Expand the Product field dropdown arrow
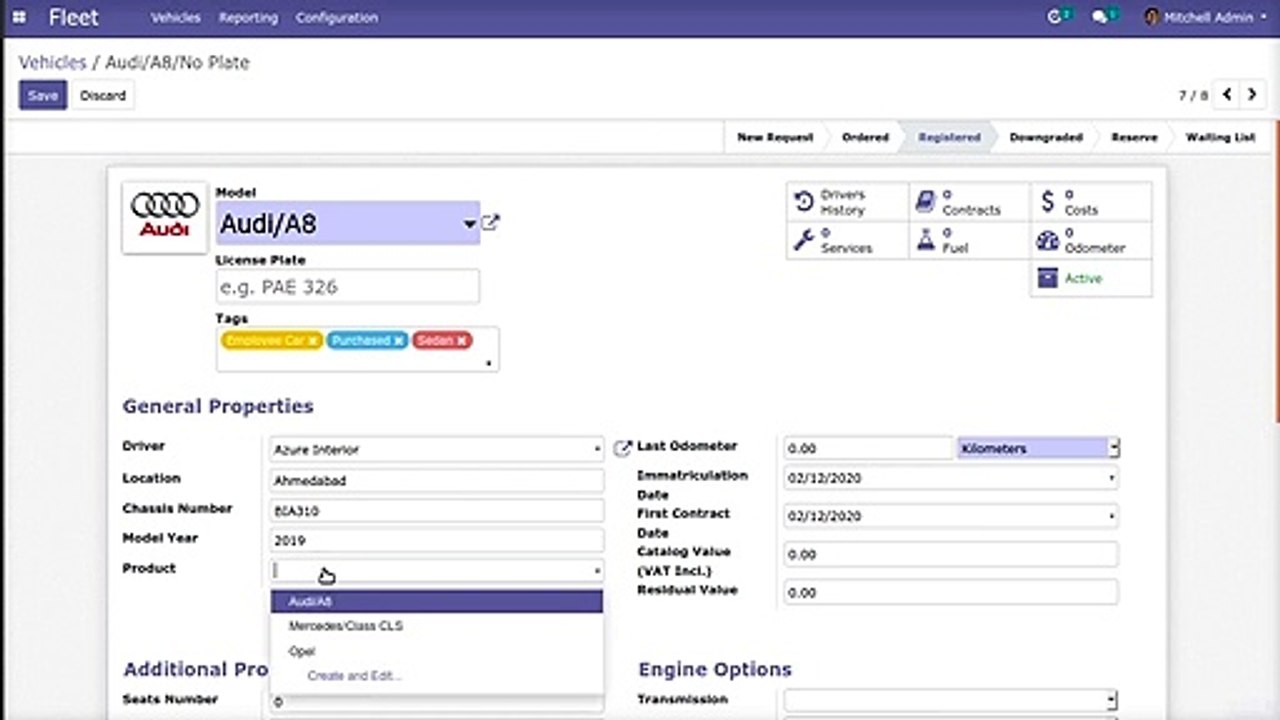 coord(597,571)
